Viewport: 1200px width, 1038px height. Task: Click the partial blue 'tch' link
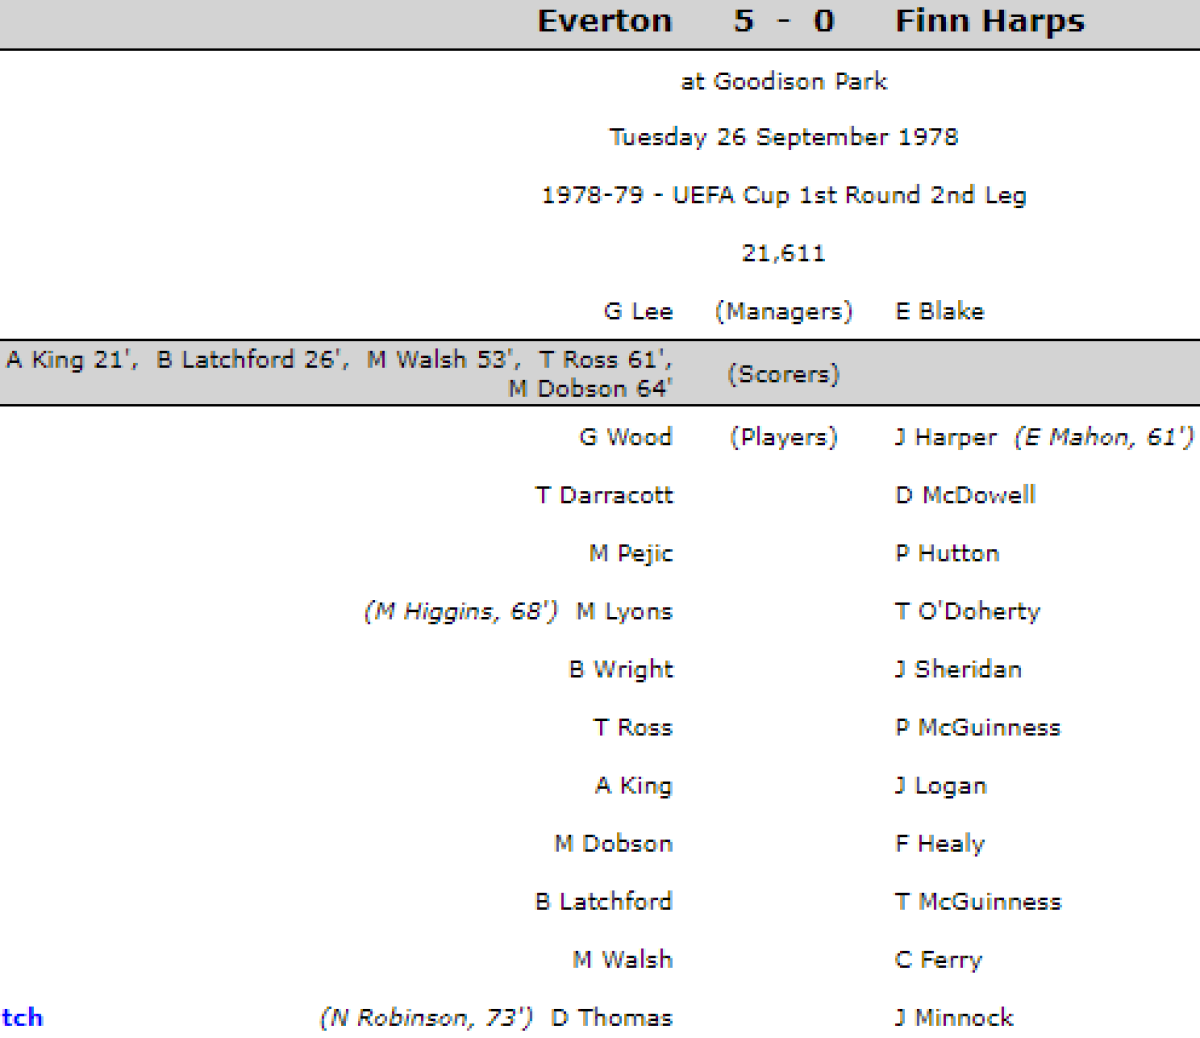22,1018
